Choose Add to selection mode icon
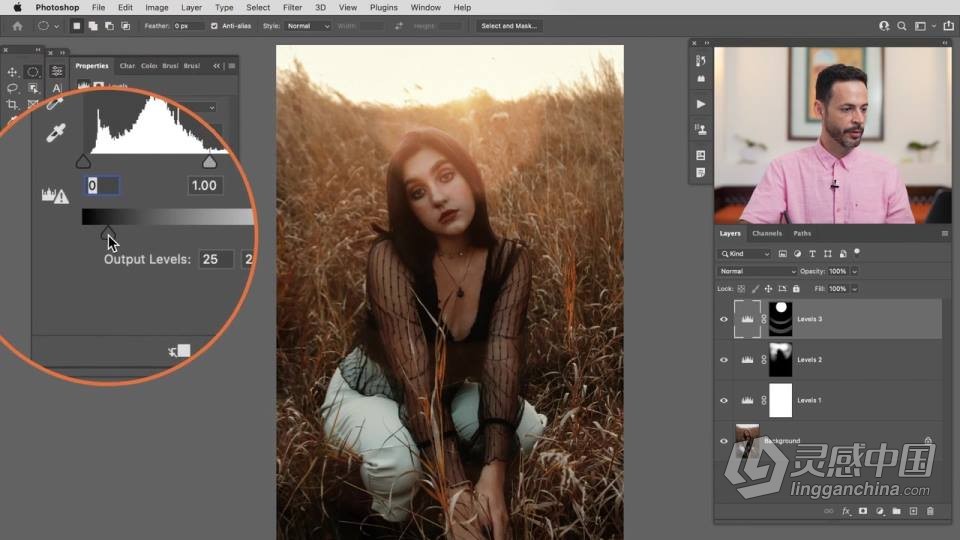 93,26
